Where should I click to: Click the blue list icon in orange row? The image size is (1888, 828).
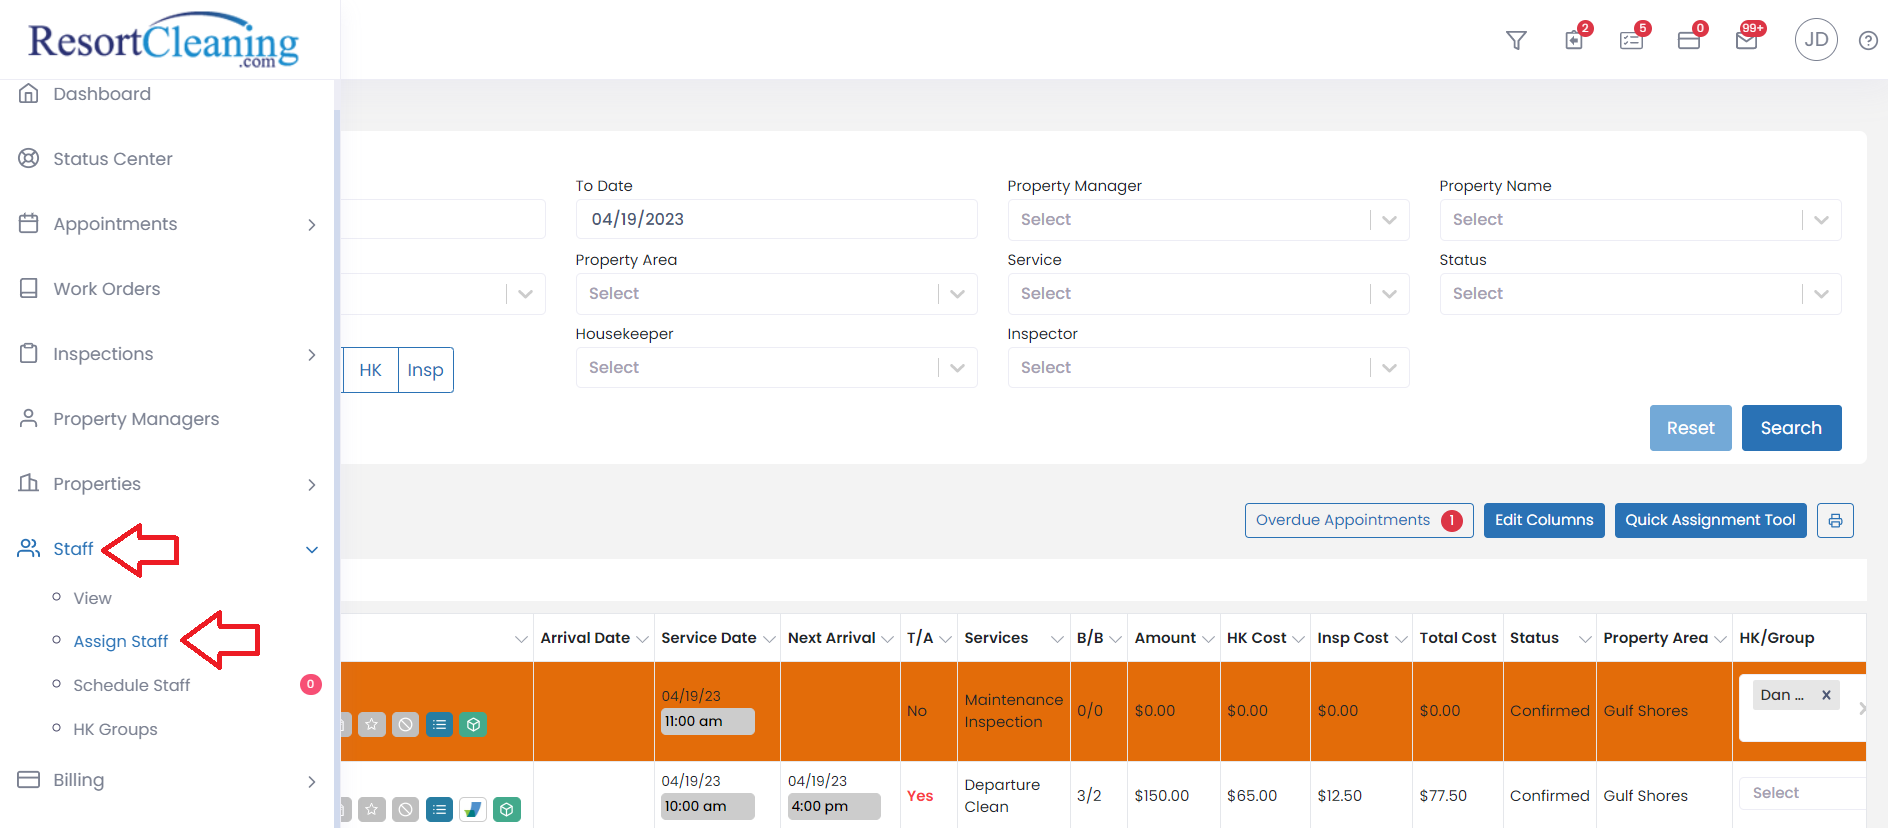(439, 724)
